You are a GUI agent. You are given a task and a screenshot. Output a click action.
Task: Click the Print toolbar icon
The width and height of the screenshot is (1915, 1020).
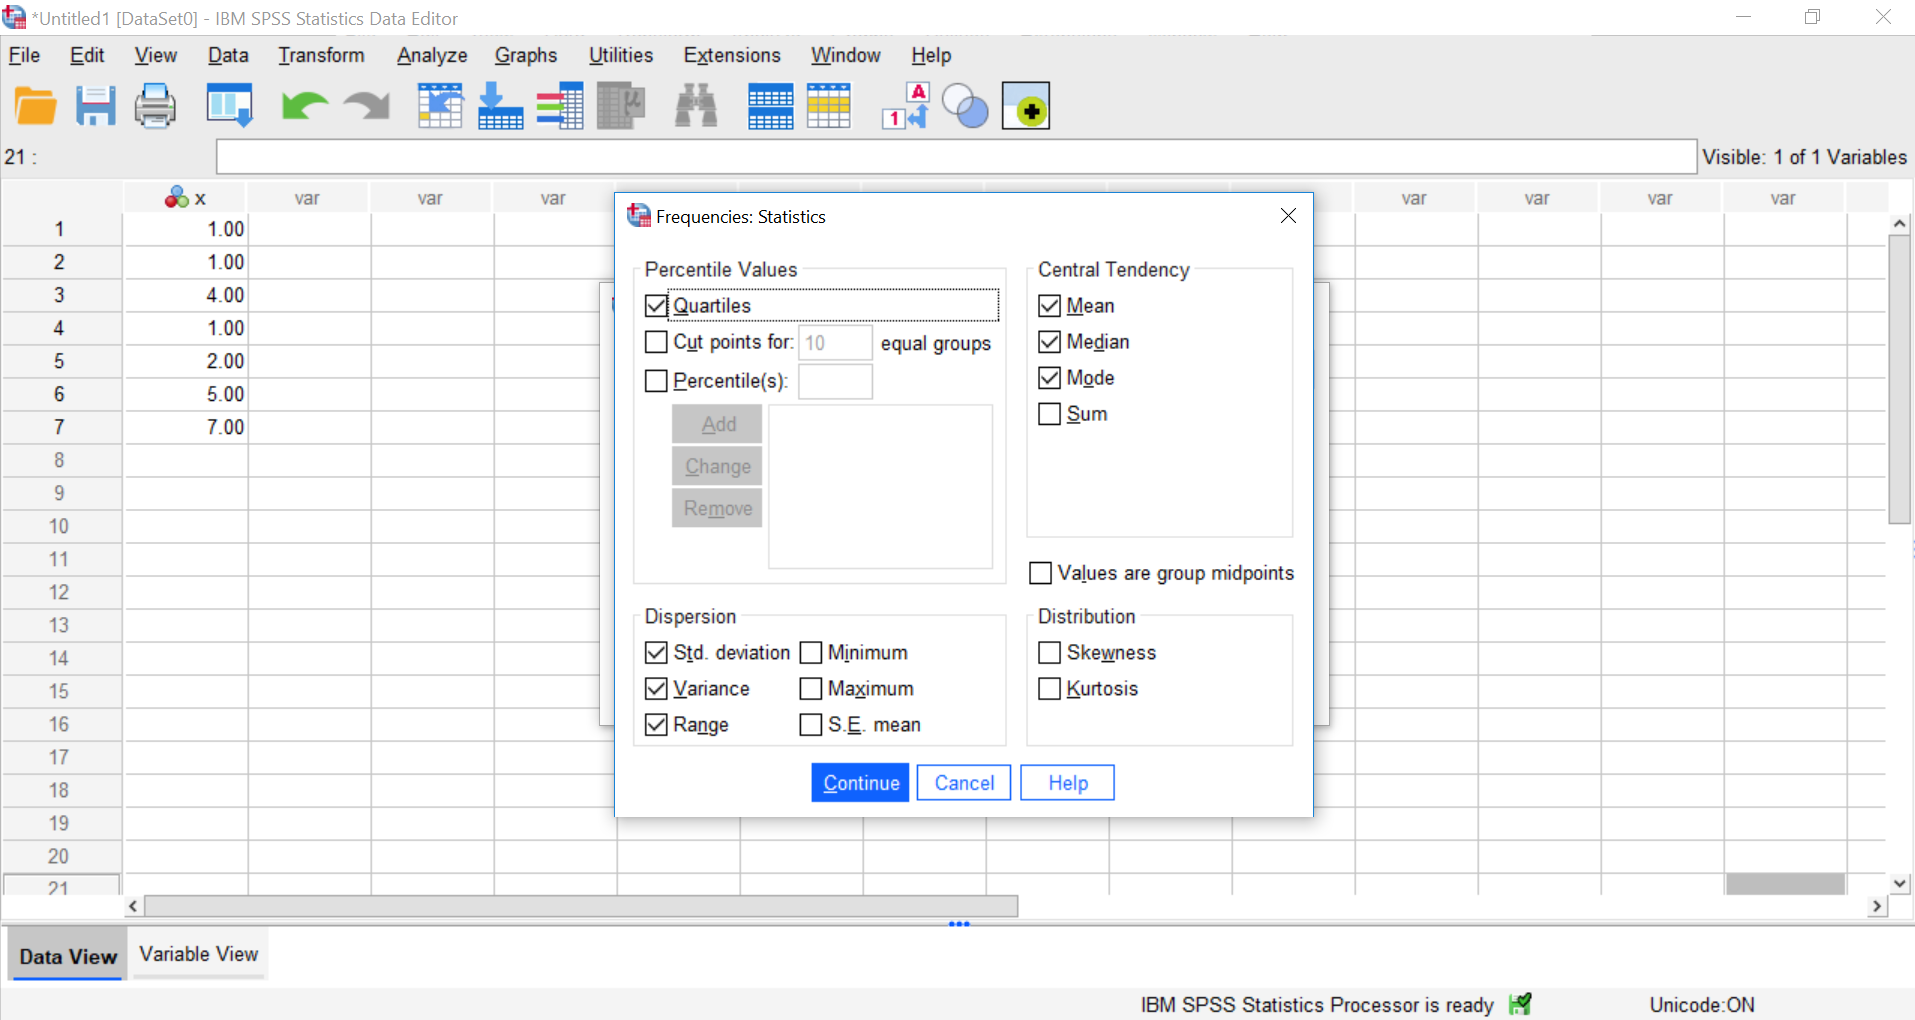(155, 106)
